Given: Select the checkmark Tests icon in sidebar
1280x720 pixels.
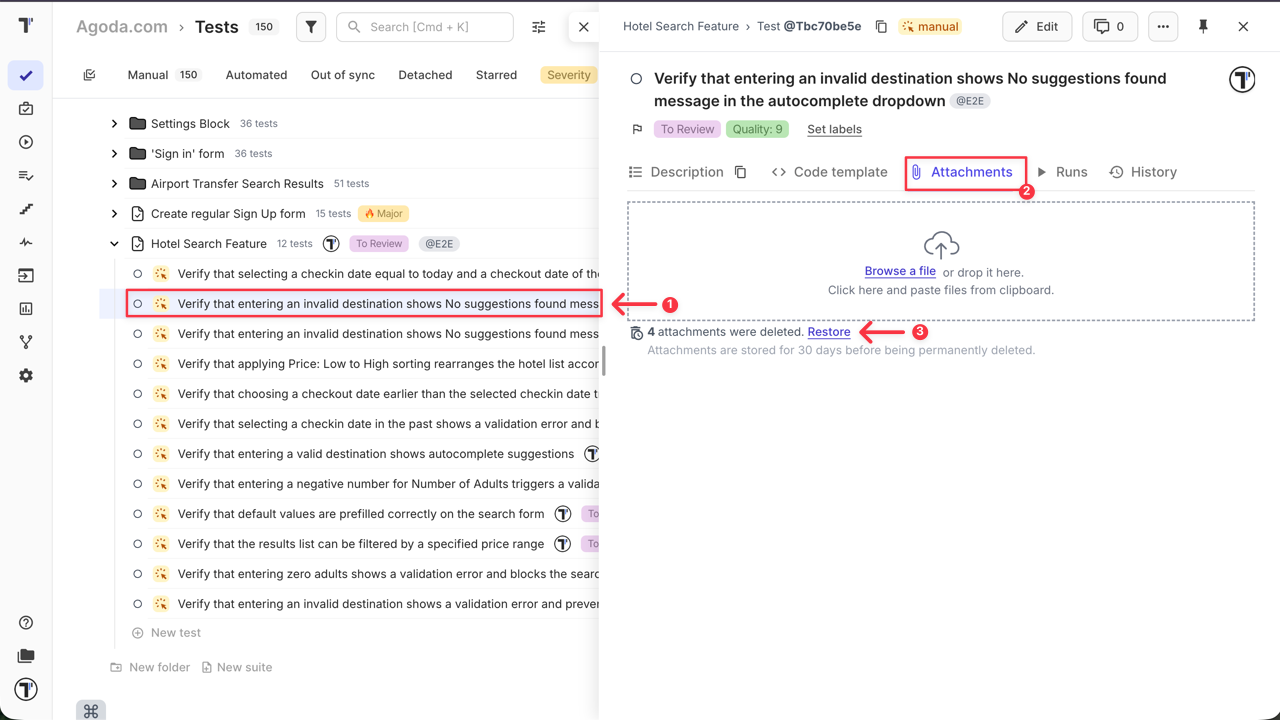Looking at the screenshot, I should pos(26,74).
